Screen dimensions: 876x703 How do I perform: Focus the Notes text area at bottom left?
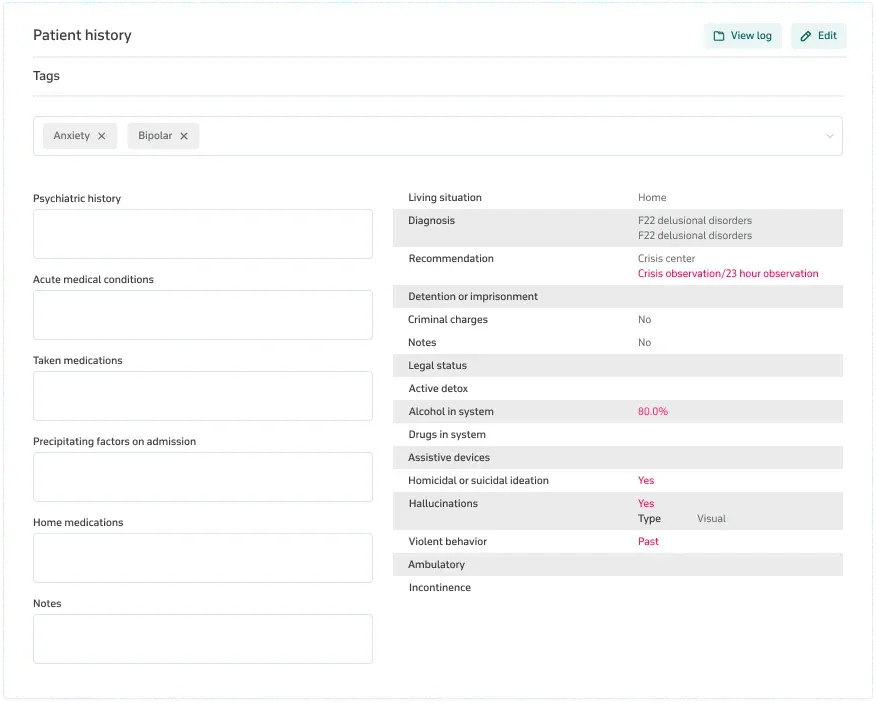click(x=202, y=639)
